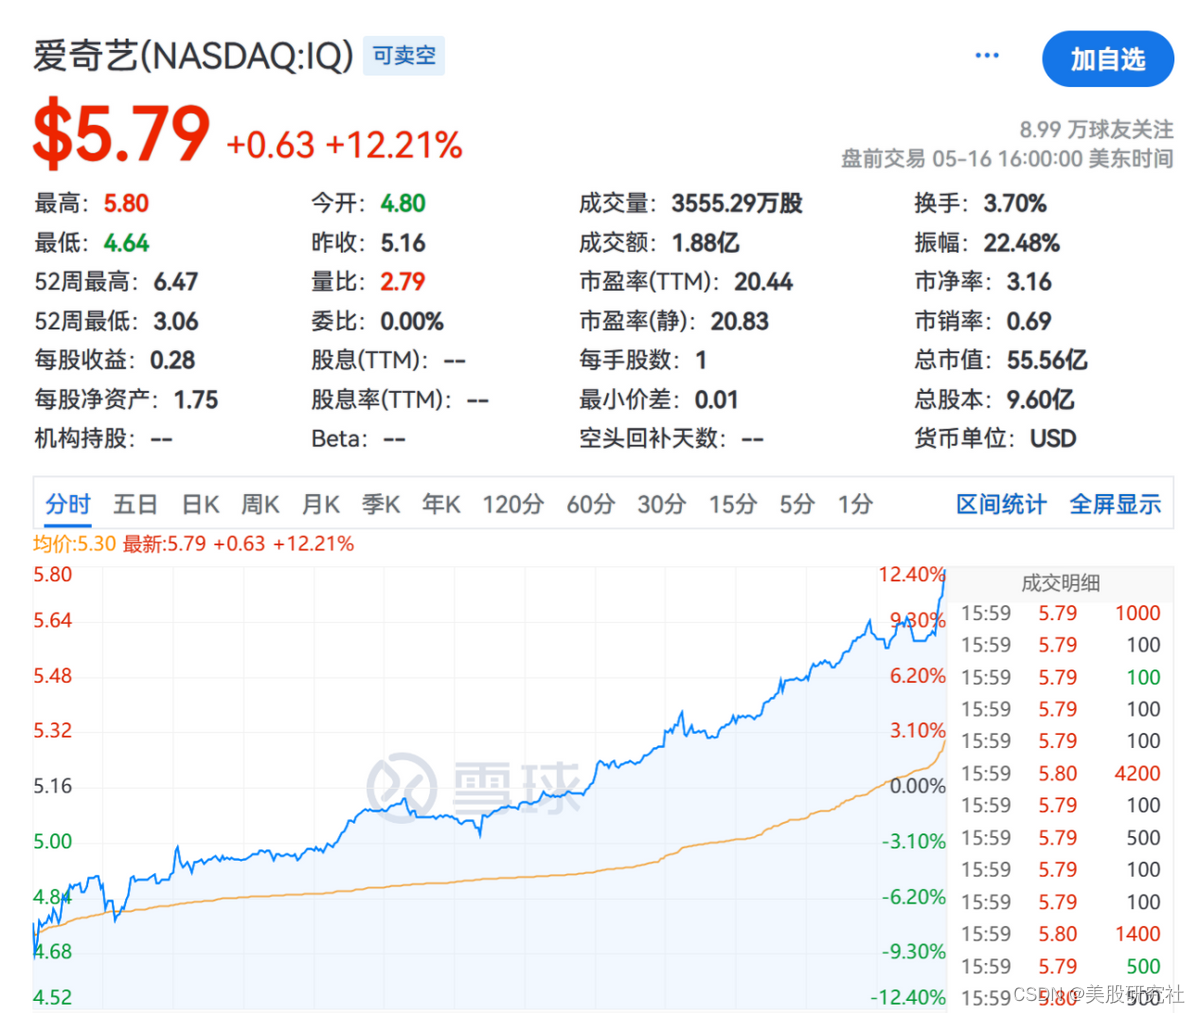Click the trade row with volume 4200

[x=1061, y=773]
